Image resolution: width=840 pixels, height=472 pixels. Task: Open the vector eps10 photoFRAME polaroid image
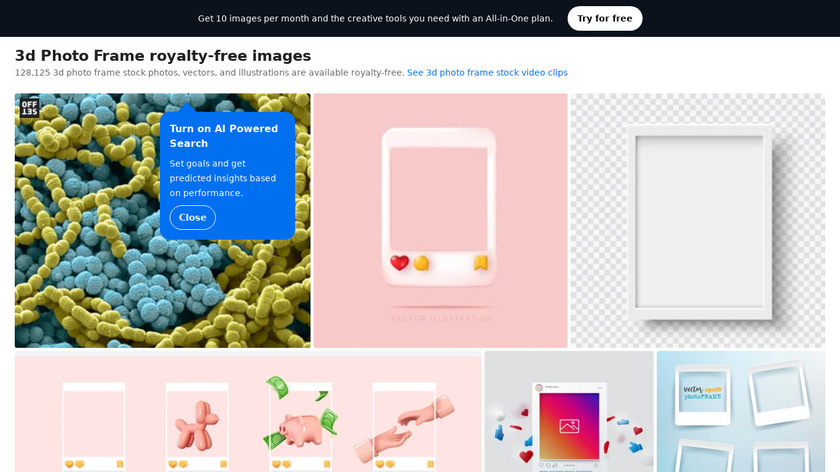(741, 411)
